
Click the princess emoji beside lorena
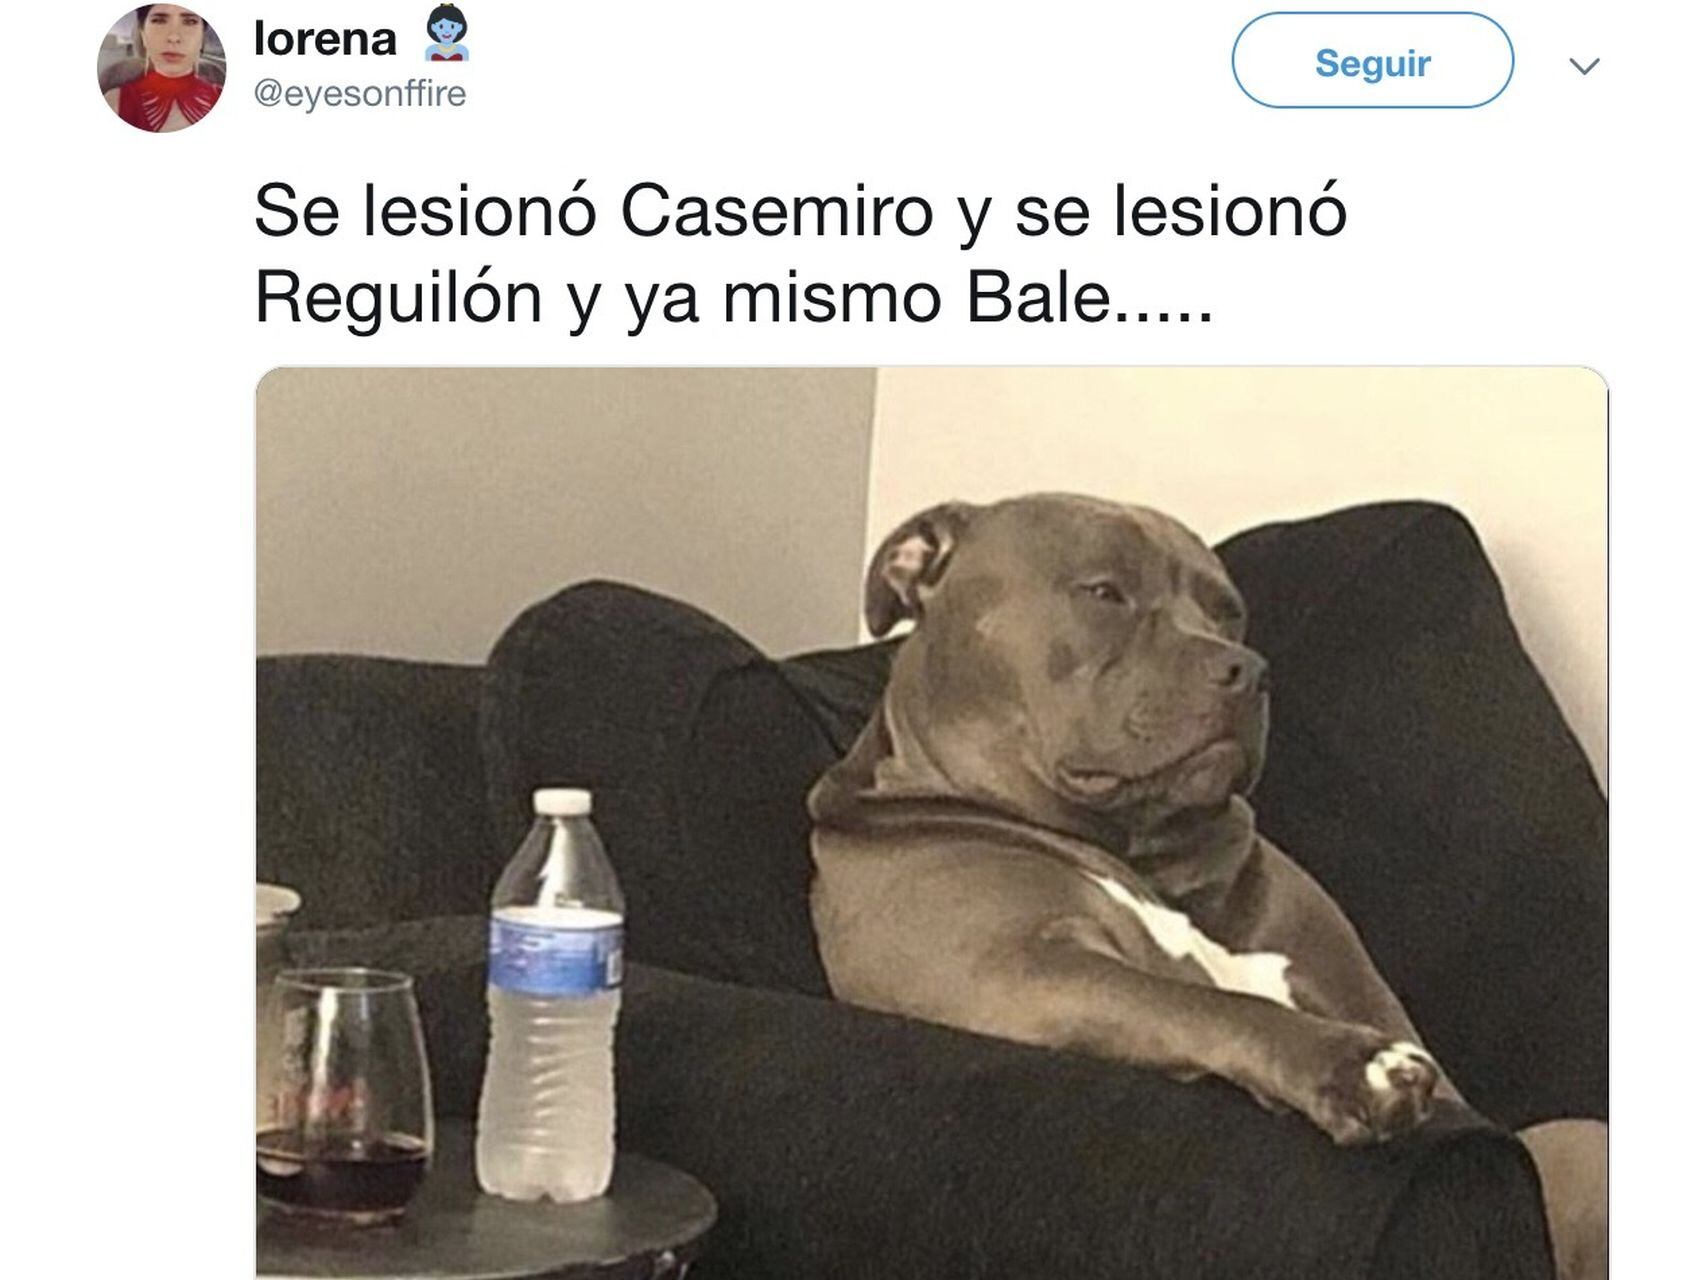(446, 35)
